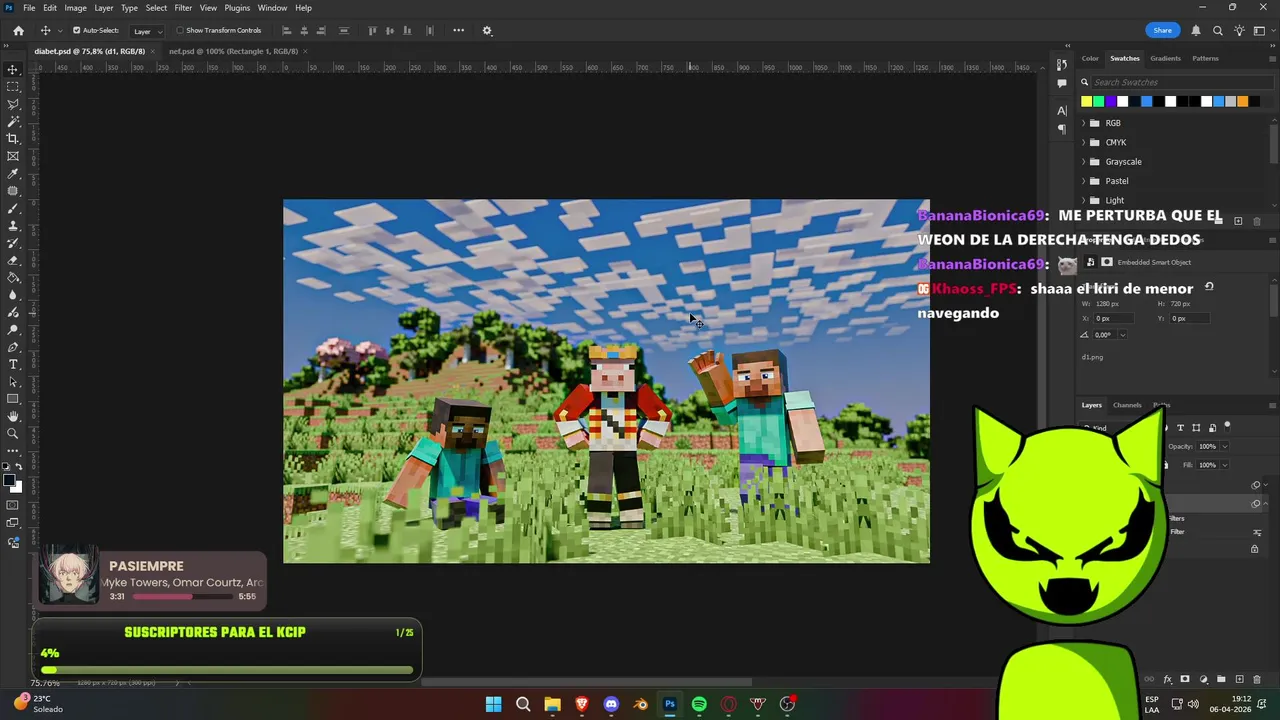Enable the Show Transform Controls checkbox
The image size is (1280, 720).
click(180, 31)
